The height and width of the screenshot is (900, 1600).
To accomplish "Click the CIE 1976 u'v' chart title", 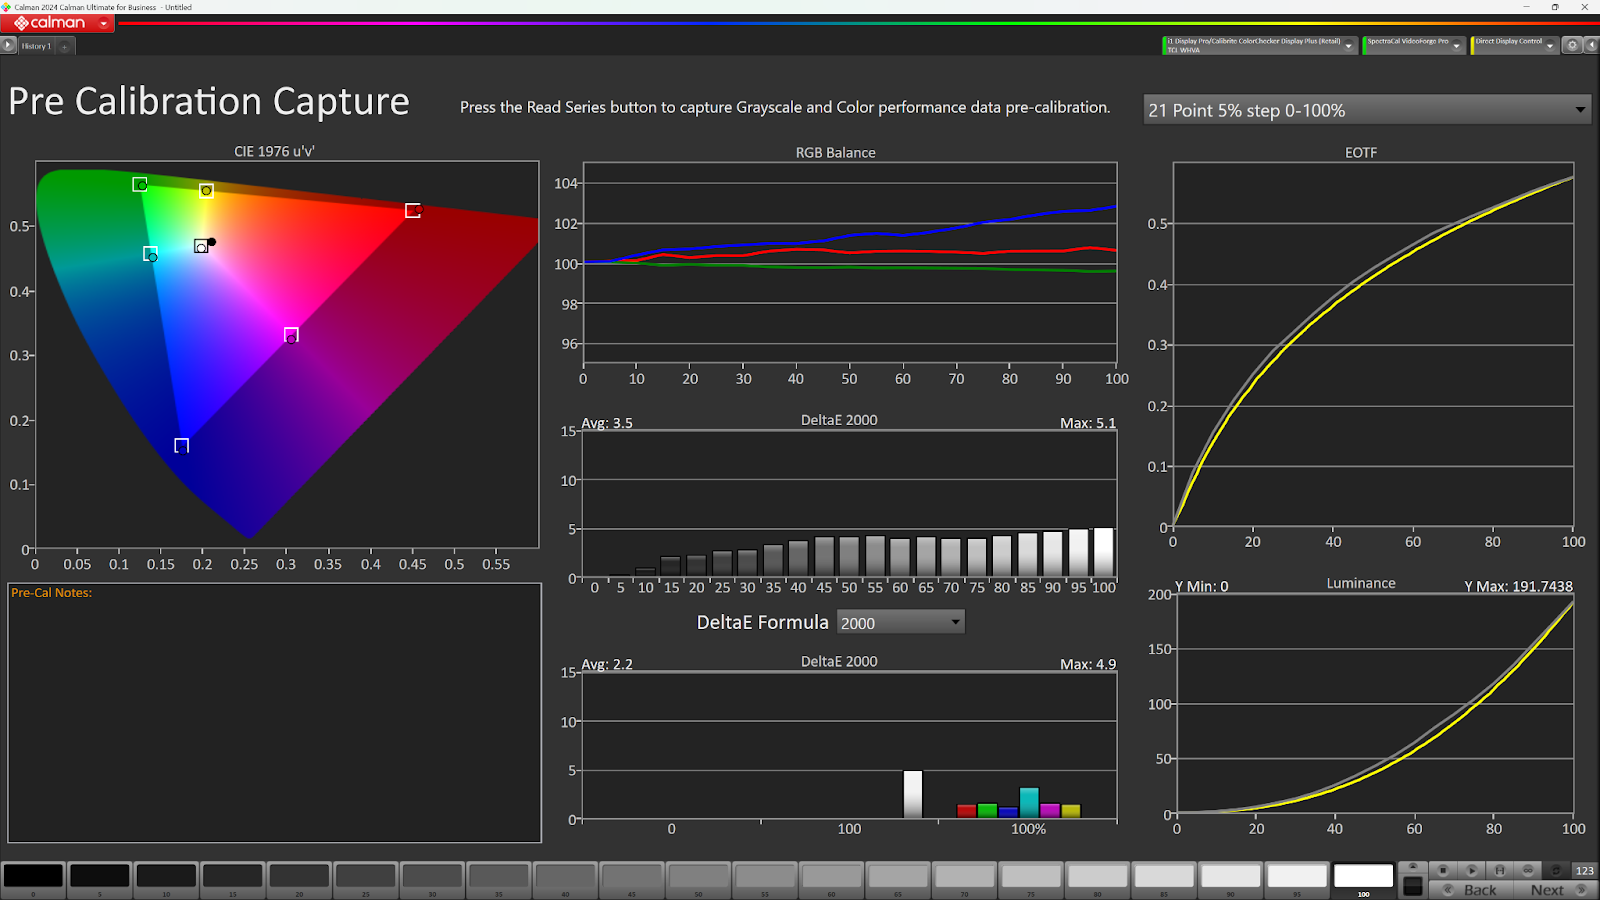I will pyautogui.click(x=275, y=151).
